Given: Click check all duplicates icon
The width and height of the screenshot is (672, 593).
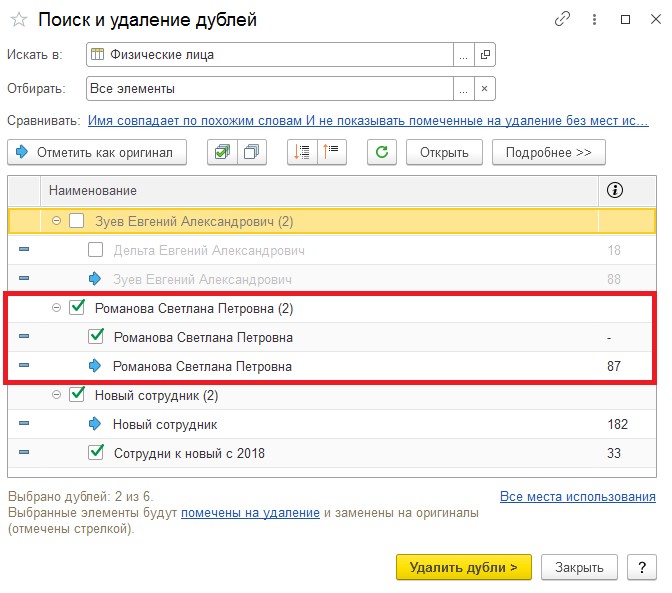Looking at the screenshot, I should point(221,153).
